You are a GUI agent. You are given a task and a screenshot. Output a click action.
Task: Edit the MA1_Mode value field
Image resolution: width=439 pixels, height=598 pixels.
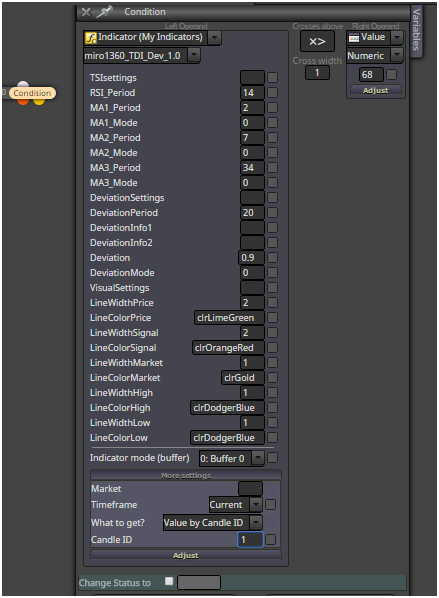[x=252, y=122]
